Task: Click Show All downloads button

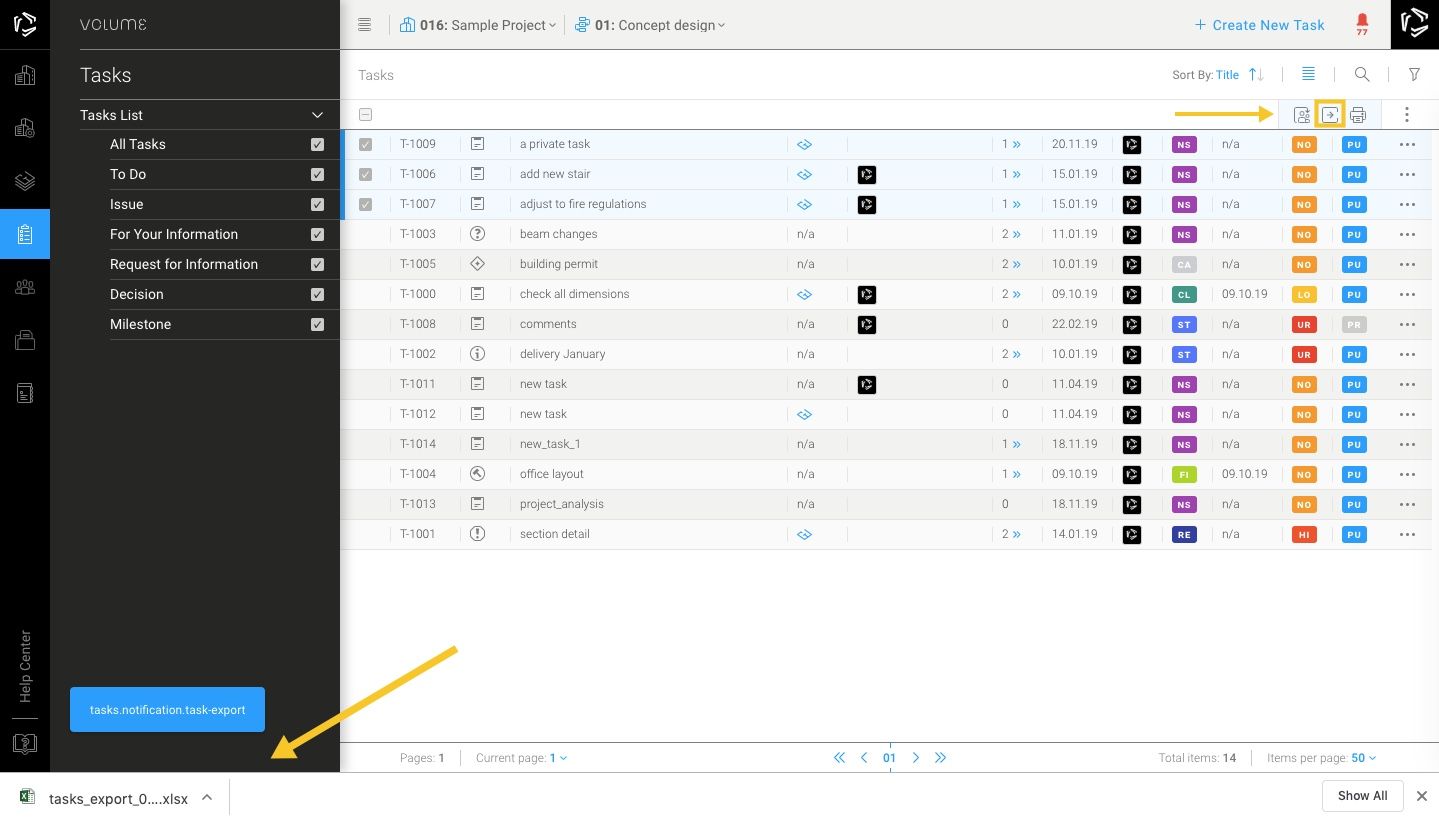Action: 1362,796
